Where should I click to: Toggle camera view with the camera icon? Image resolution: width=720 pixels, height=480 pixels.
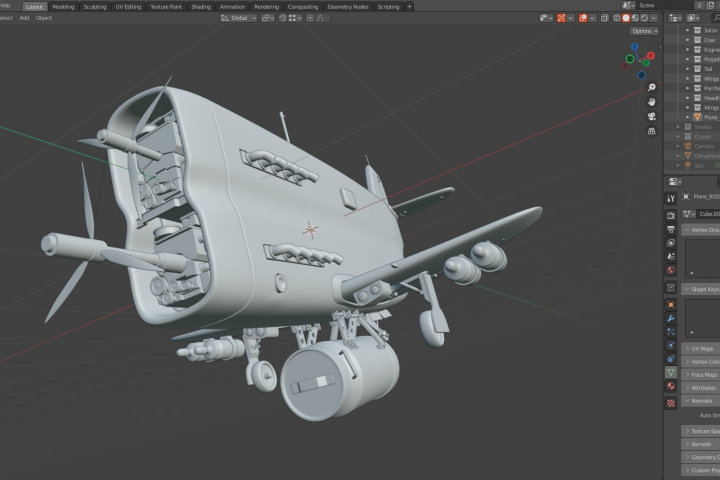pos(652,117)
